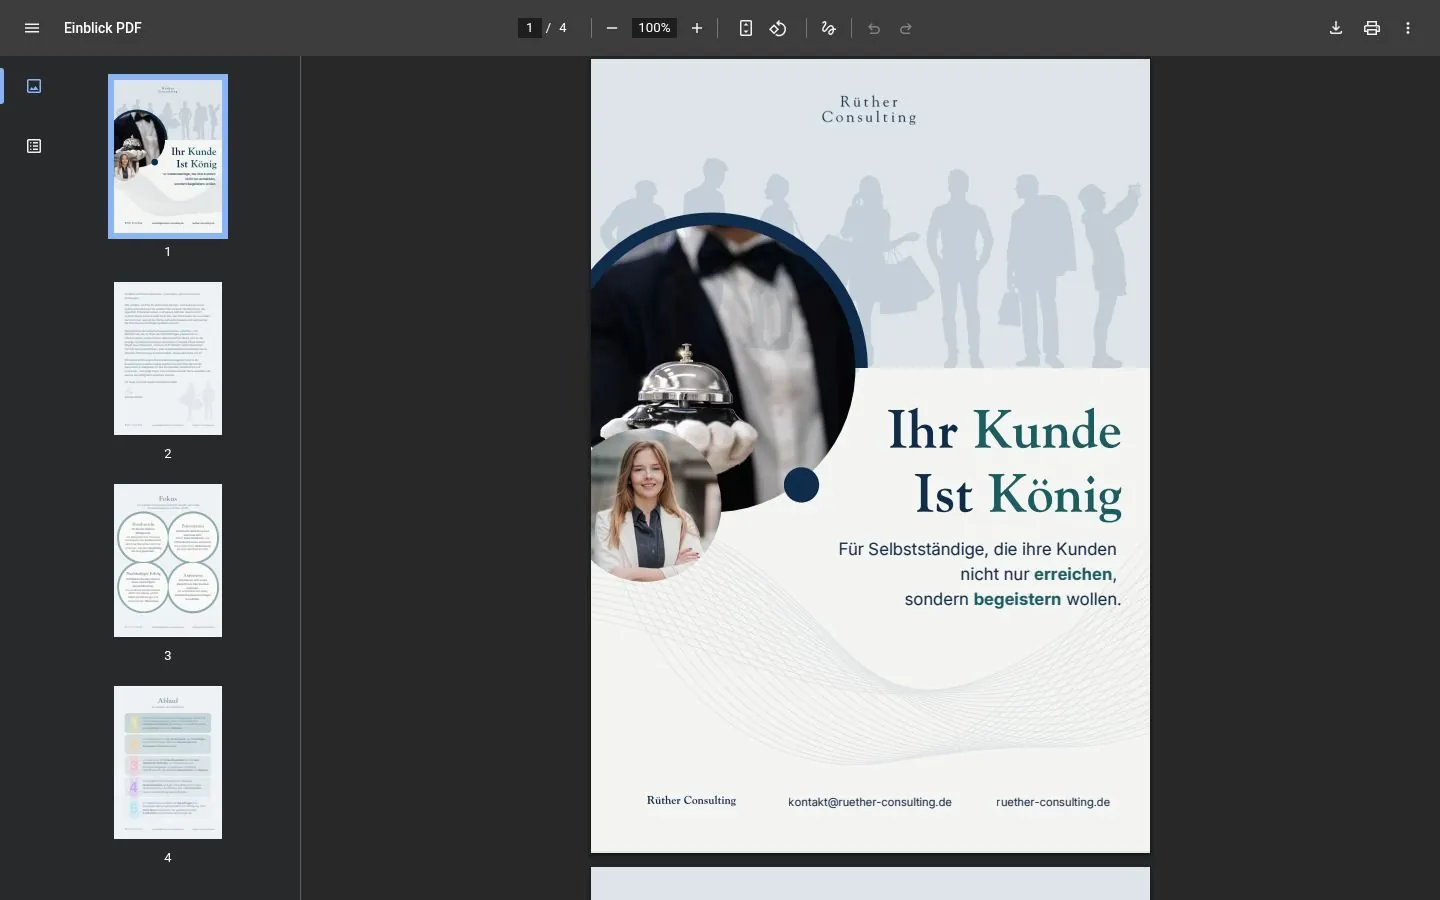
Task: Click the 100% zoom level field
Action: click(654, 28)
